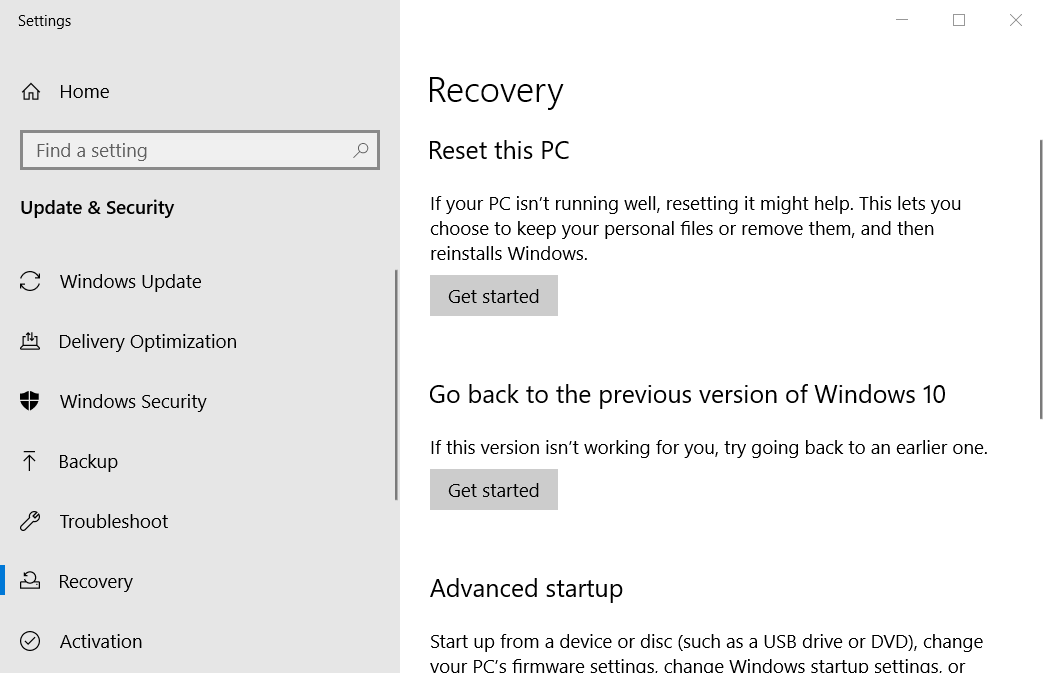Click the Windows Update sync arrows icon
Screen dimensions: 1045x673
click(30, 281)
